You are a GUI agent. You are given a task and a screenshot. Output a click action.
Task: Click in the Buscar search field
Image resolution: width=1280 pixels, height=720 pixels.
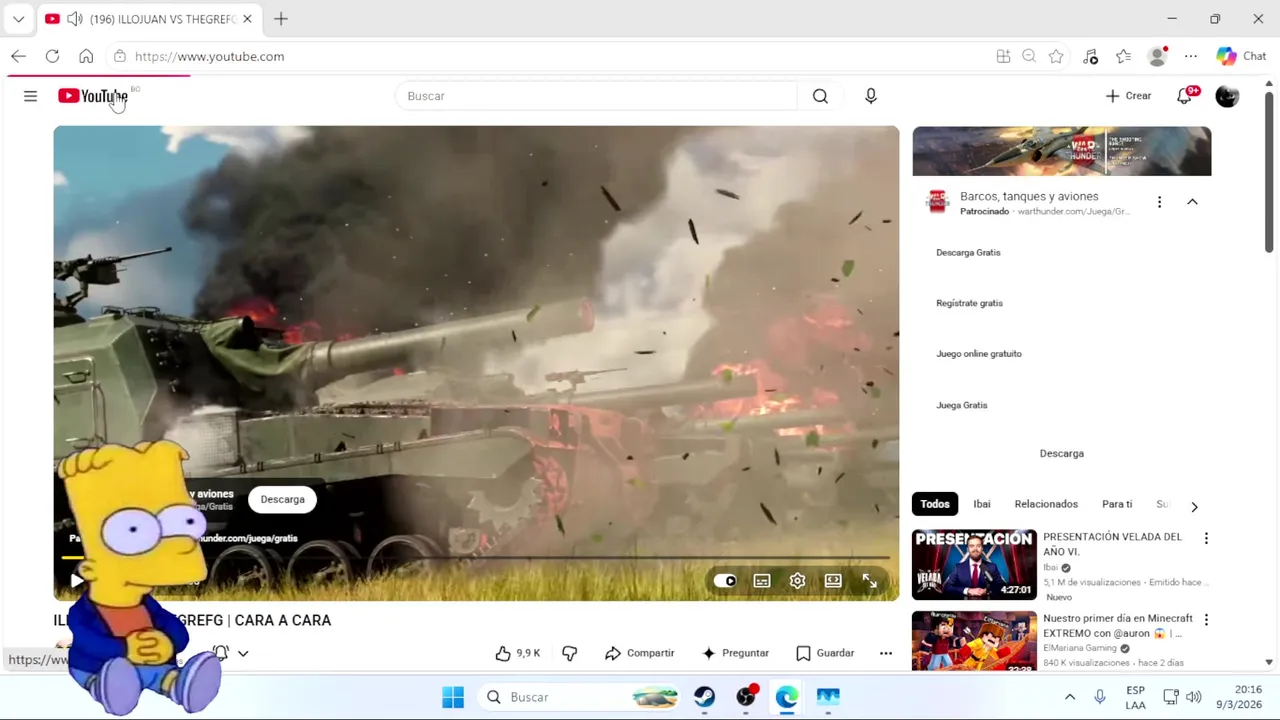597,96
